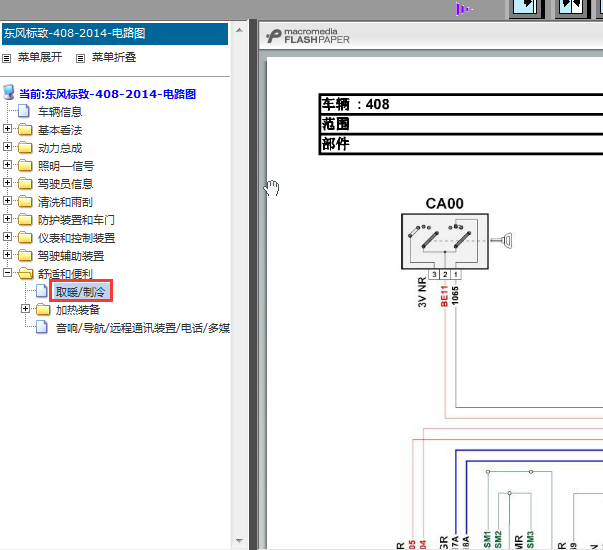Click the folder icon of 驾驶员信息
The width and height of the screenshot is (603, 550).
[x=25, y=183]
